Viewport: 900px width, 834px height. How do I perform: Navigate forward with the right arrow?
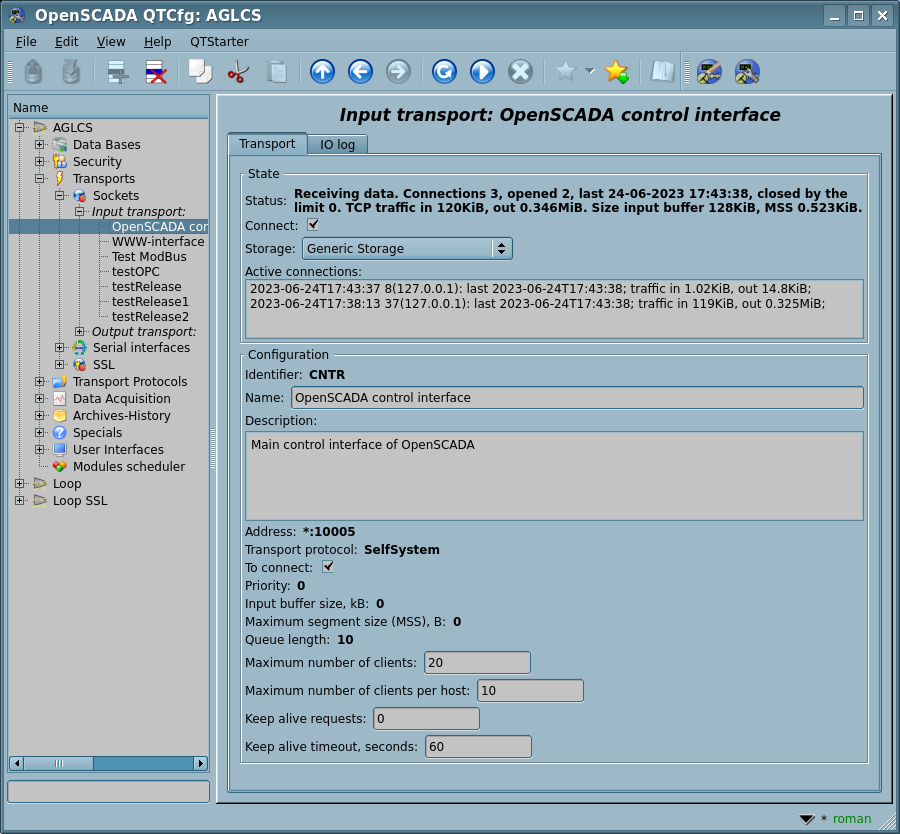click(398, 72)
